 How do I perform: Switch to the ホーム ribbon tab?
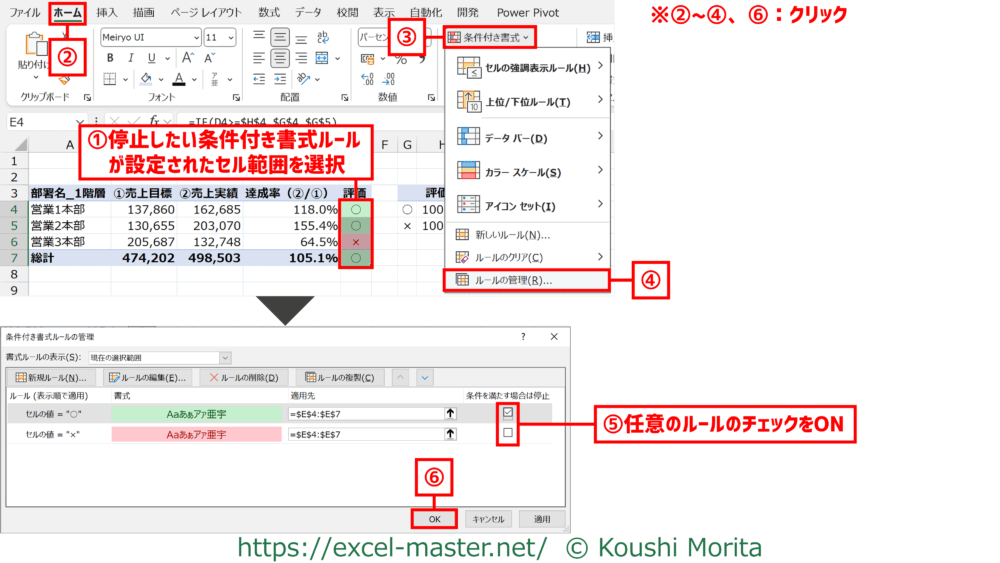67,13
